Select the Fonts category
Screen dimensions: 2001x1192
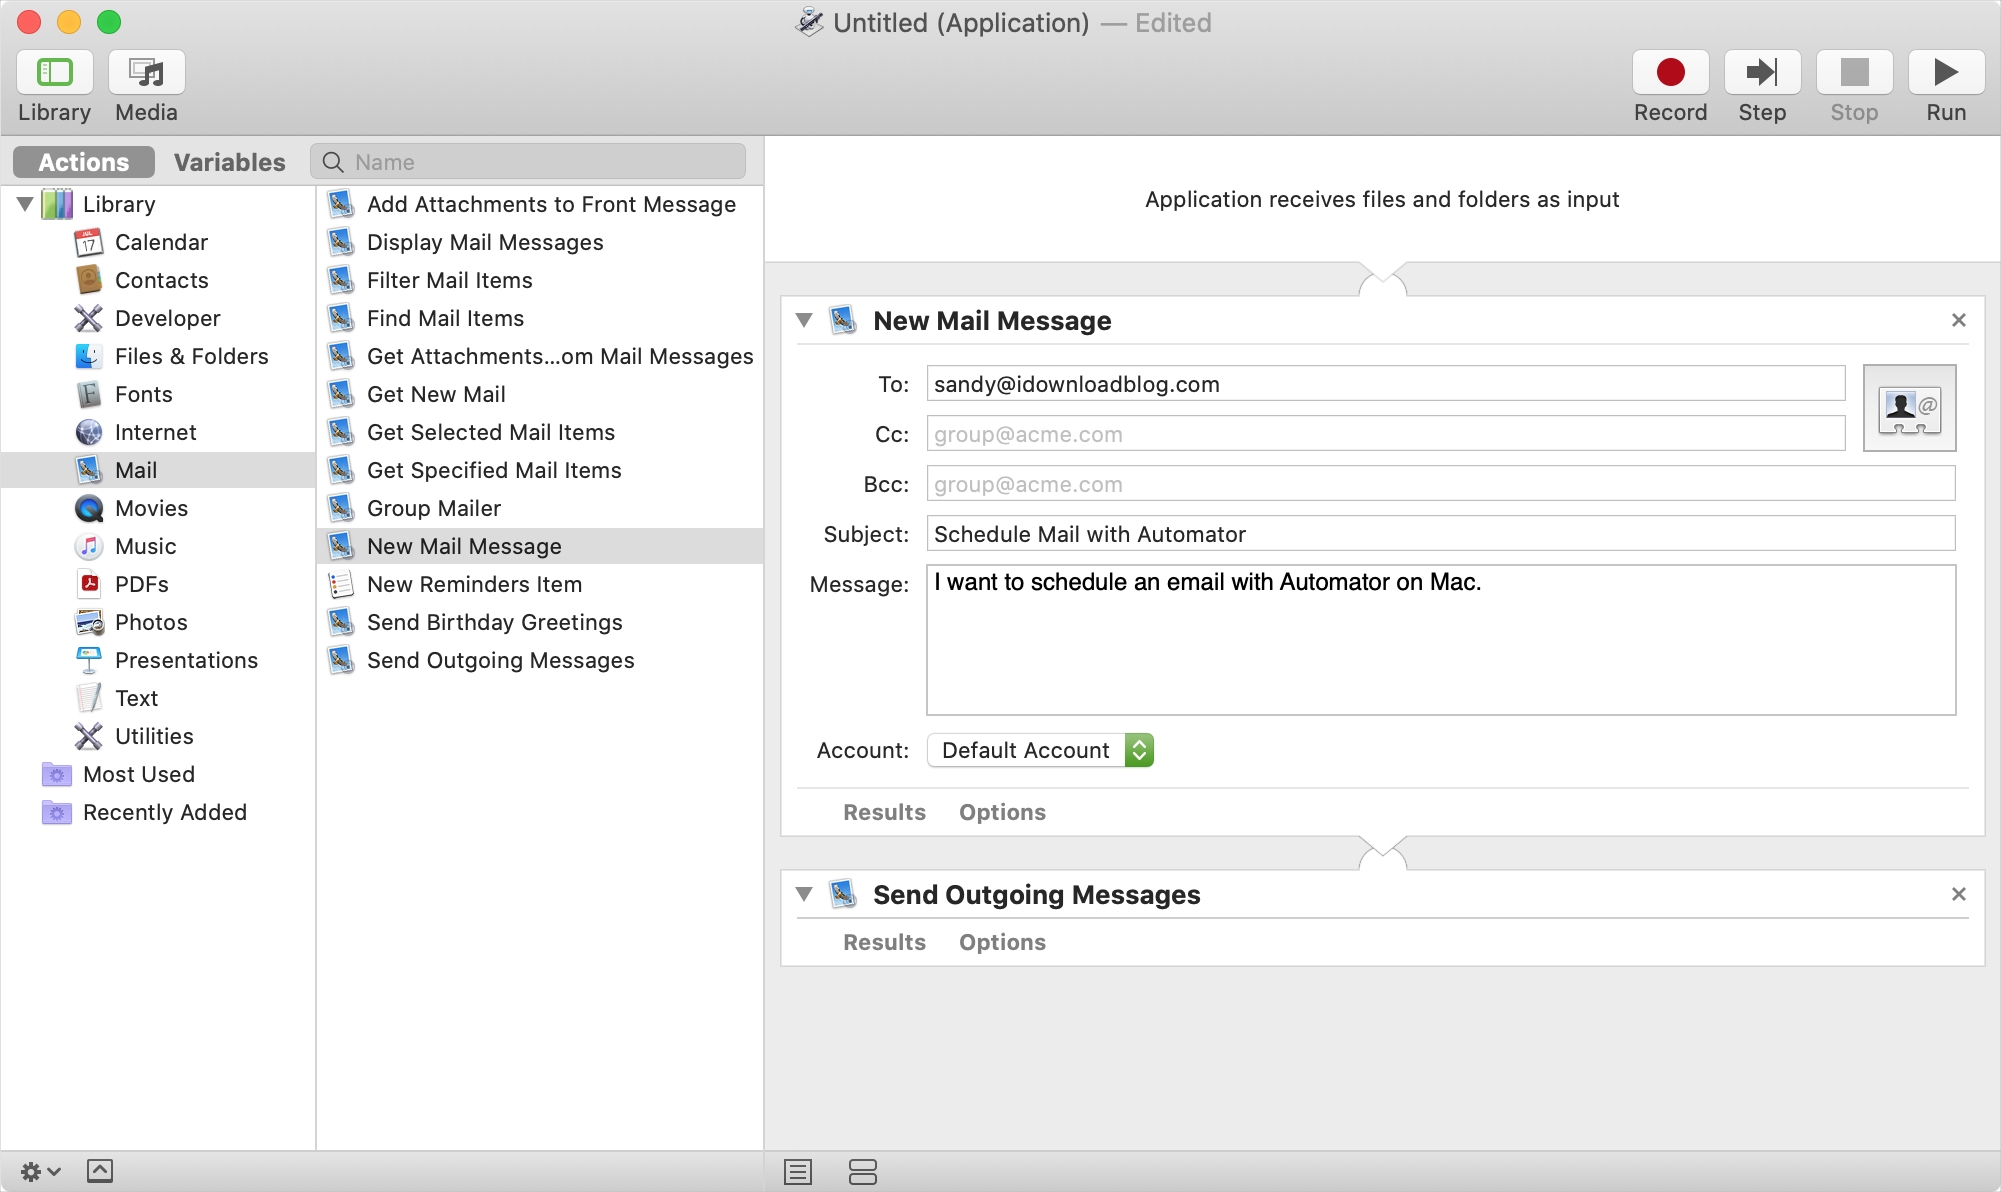(x=160, y=394)
